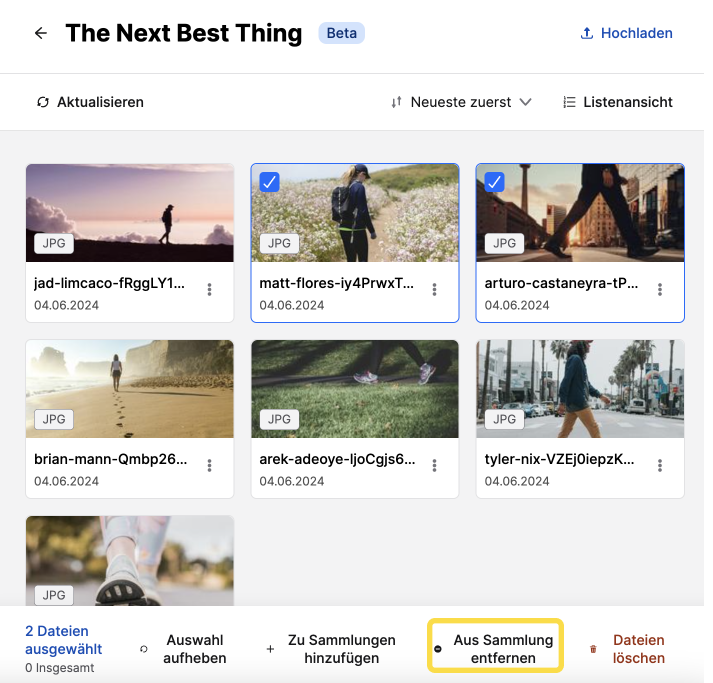Click Auswahl aufheben to deselect

coord(195,649)
